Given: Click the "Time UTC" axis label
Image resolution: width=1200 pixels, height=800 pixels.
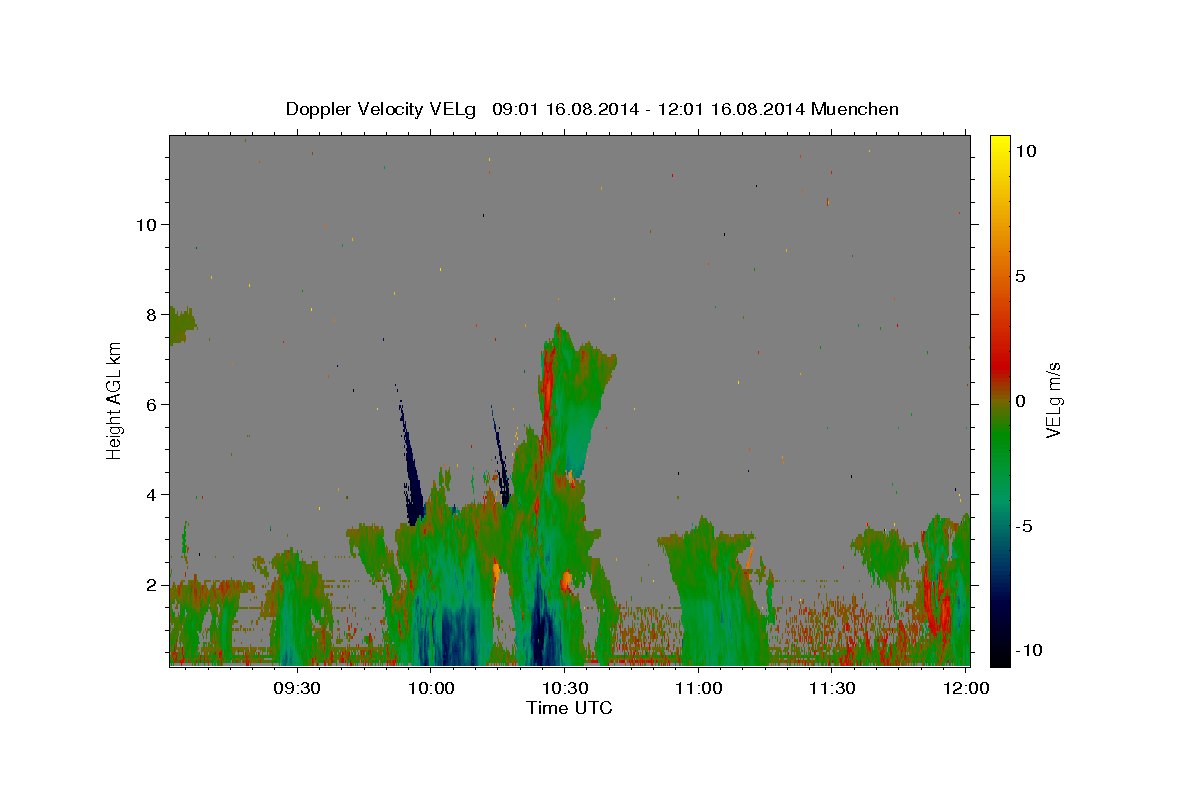Looking at the screenshot, I should [569, 708].
